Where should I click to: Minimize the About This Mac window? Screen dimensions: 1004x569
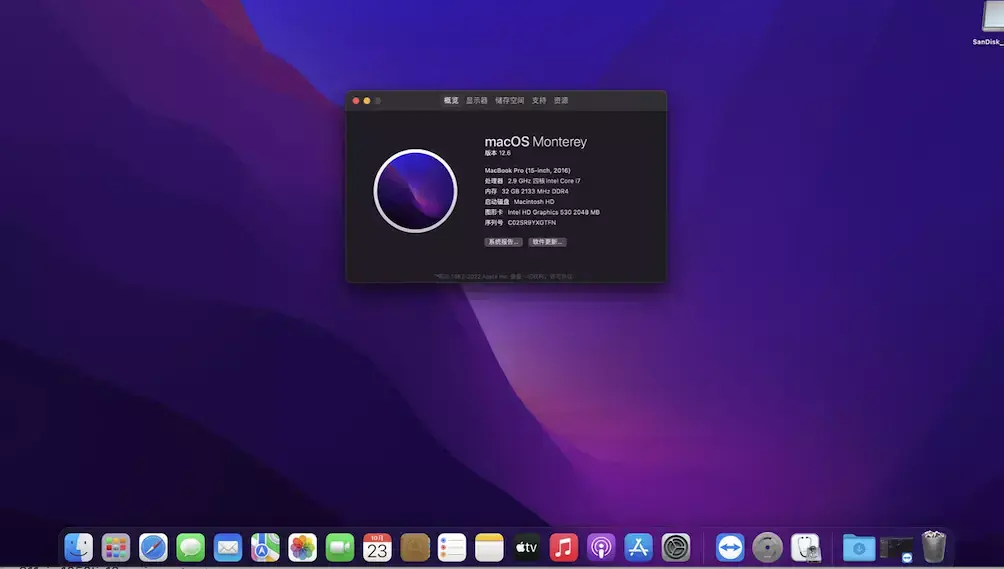[367, 100]
